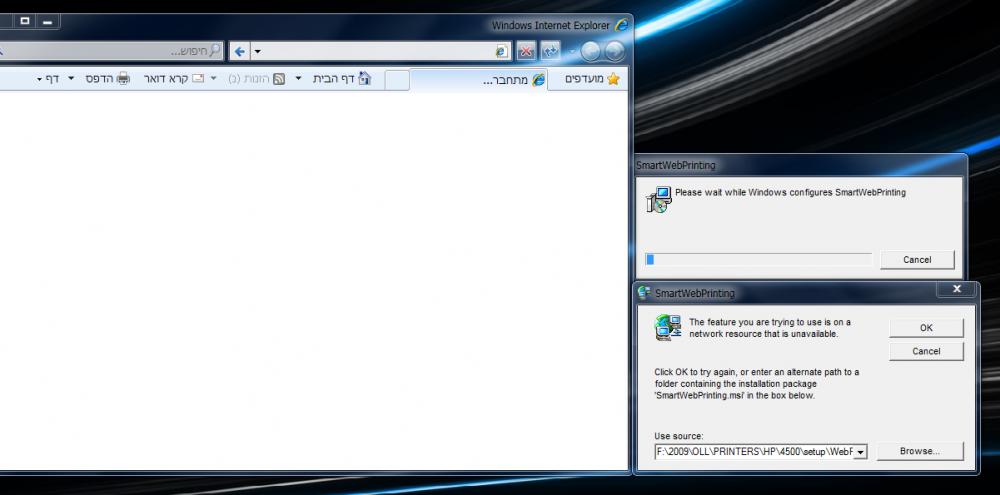This screenshot has height=495, width=1000.
Task: Click the Browse... button
Action: (920, 451)
